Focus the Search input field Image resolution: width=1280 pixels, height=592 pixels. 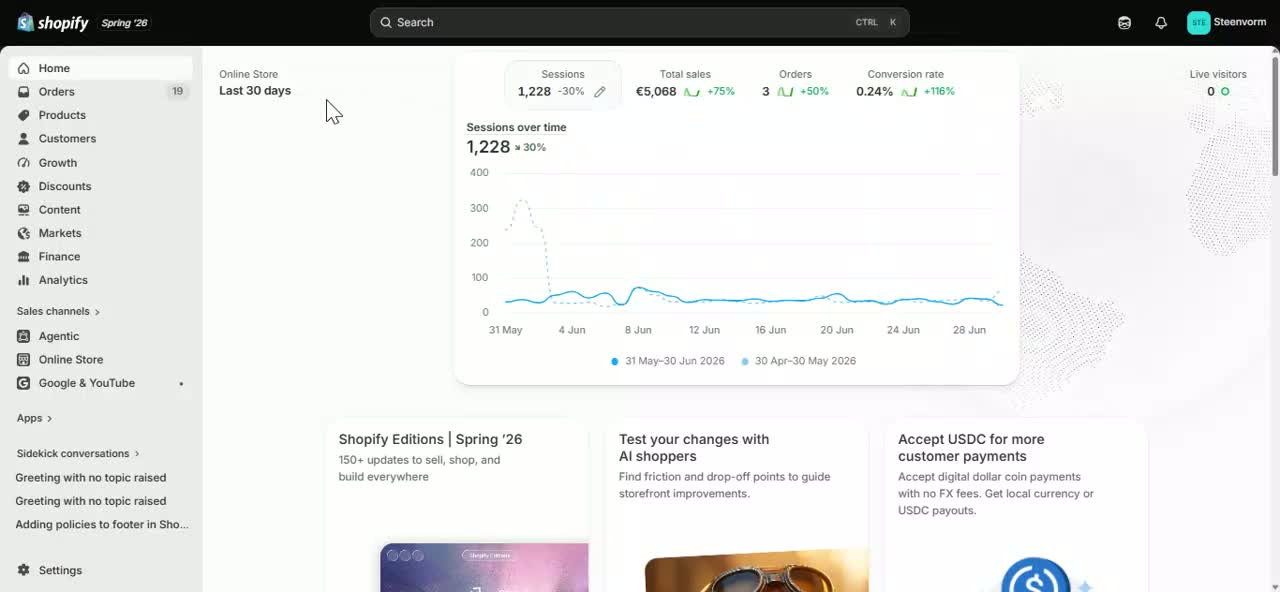tap(639, 22)
